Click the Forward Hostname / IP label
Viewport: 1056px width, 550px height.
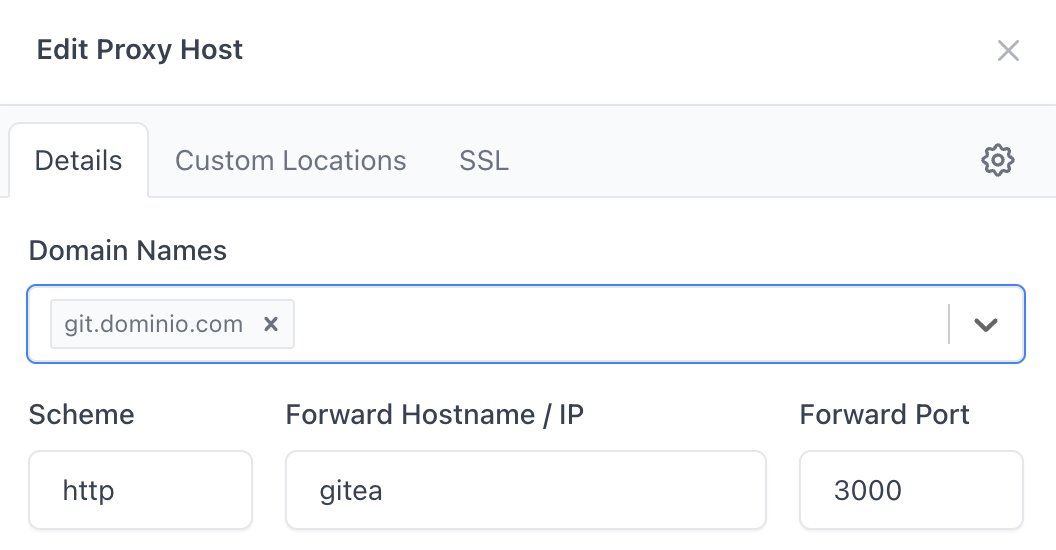[x=435, y=414]
